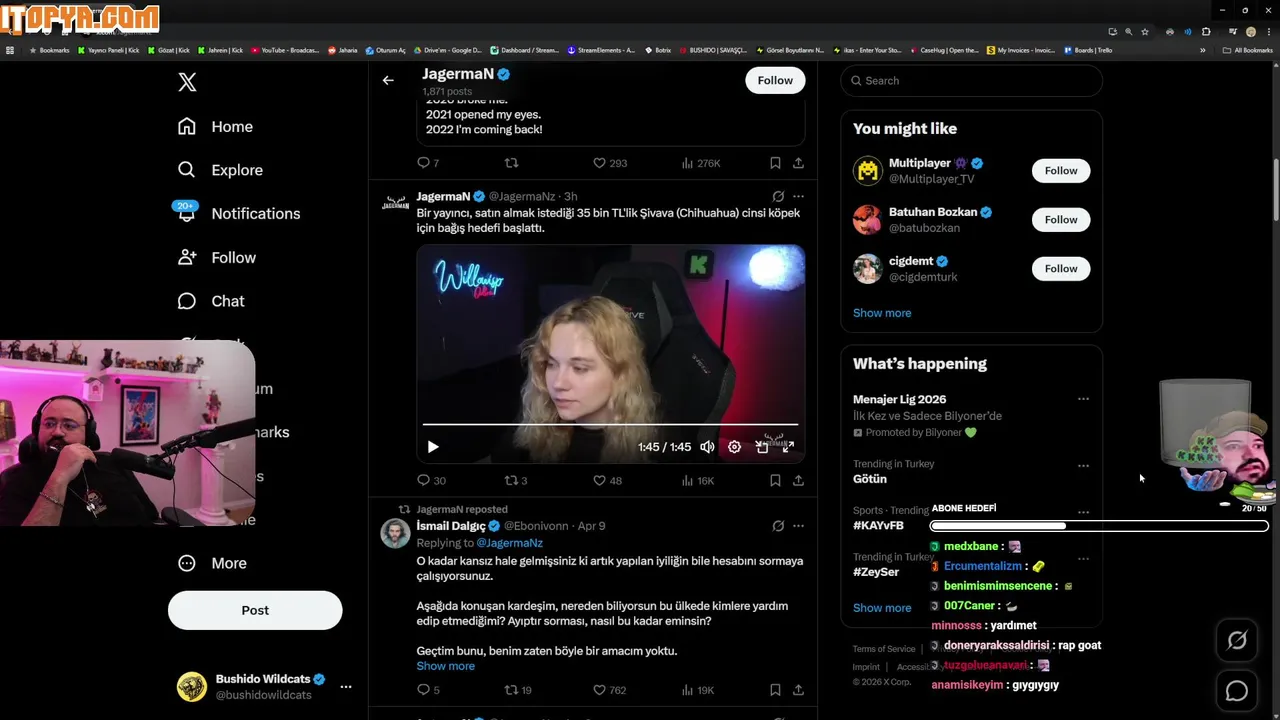Image resolution: width=1280 pixels, height=720 pixels.
Task: Go back with the arrow beside JagermaN
Action: pos(388,80)
